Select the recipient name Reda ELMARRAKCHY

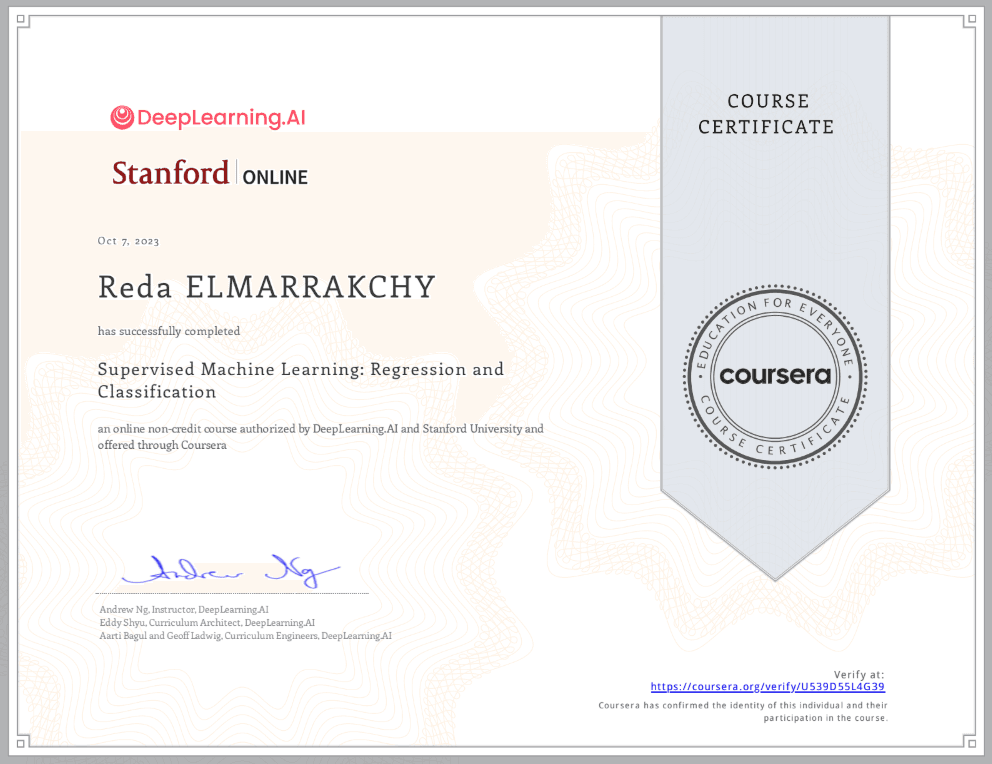(x=267, y=287)
